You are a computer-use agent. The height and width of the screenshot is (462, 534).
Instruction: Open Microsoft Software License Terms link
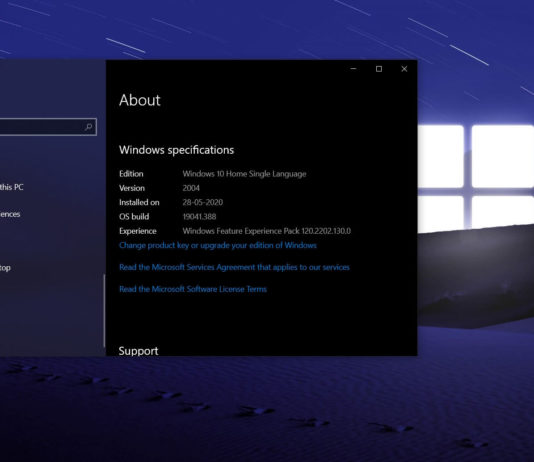(193, 289)
